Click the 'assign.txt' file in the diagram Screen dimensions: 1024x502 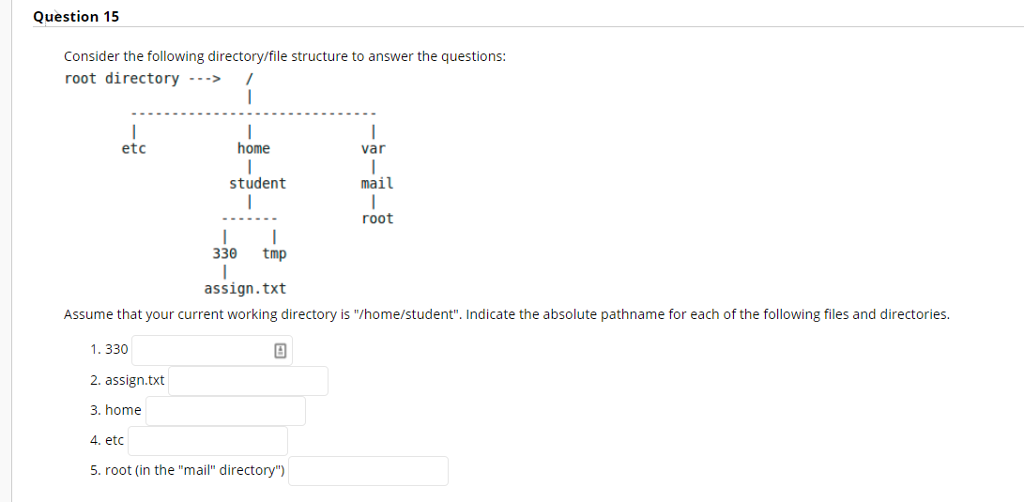[245, 289]
